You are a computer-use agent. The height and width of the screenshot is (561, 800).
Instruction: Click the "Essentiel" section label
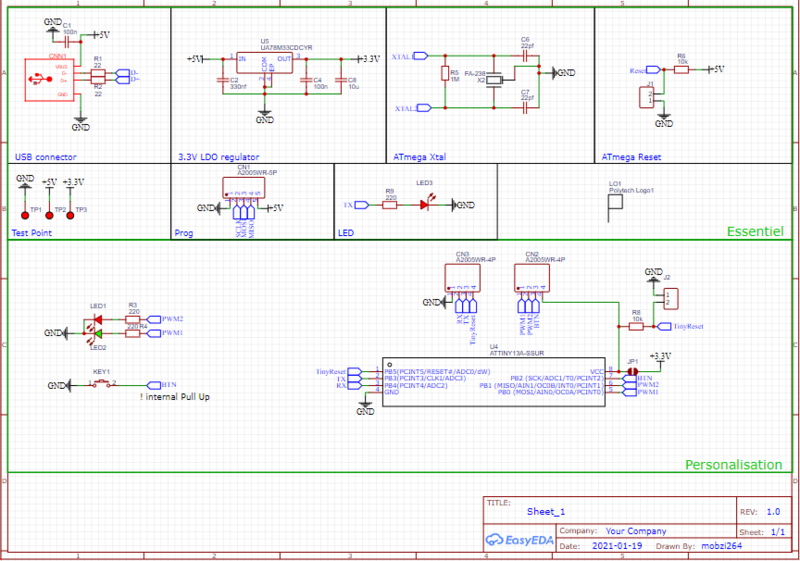[754, 231]
